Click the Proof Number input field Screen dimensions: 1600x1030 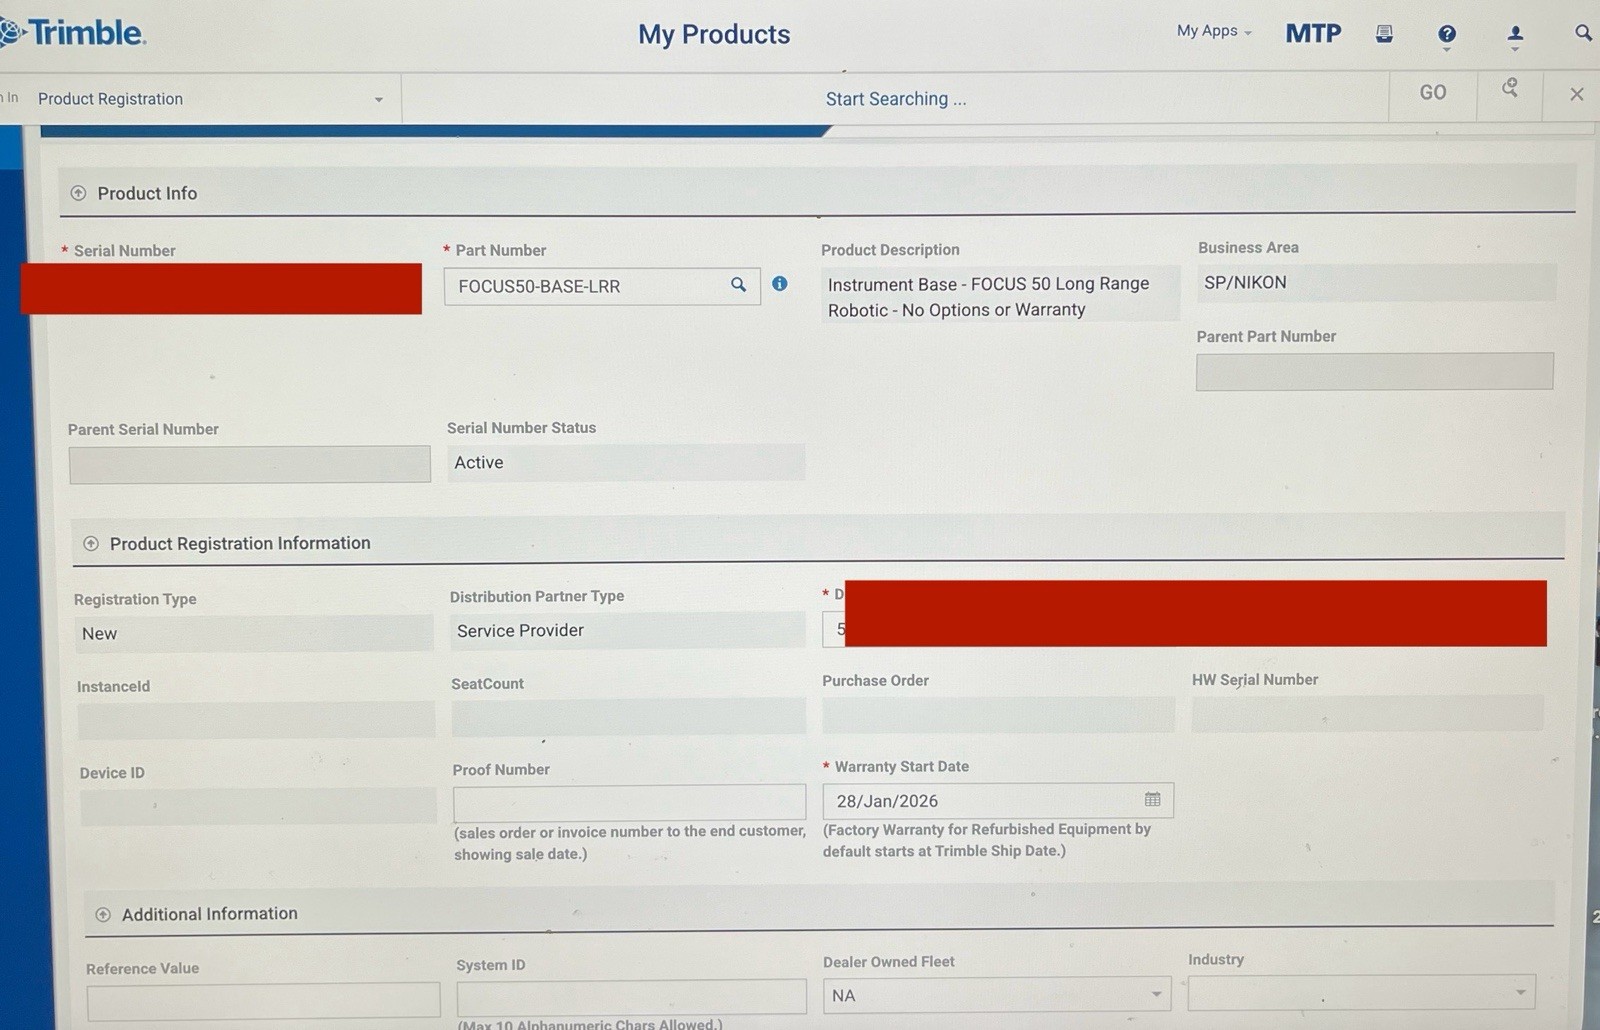(629, 802)
